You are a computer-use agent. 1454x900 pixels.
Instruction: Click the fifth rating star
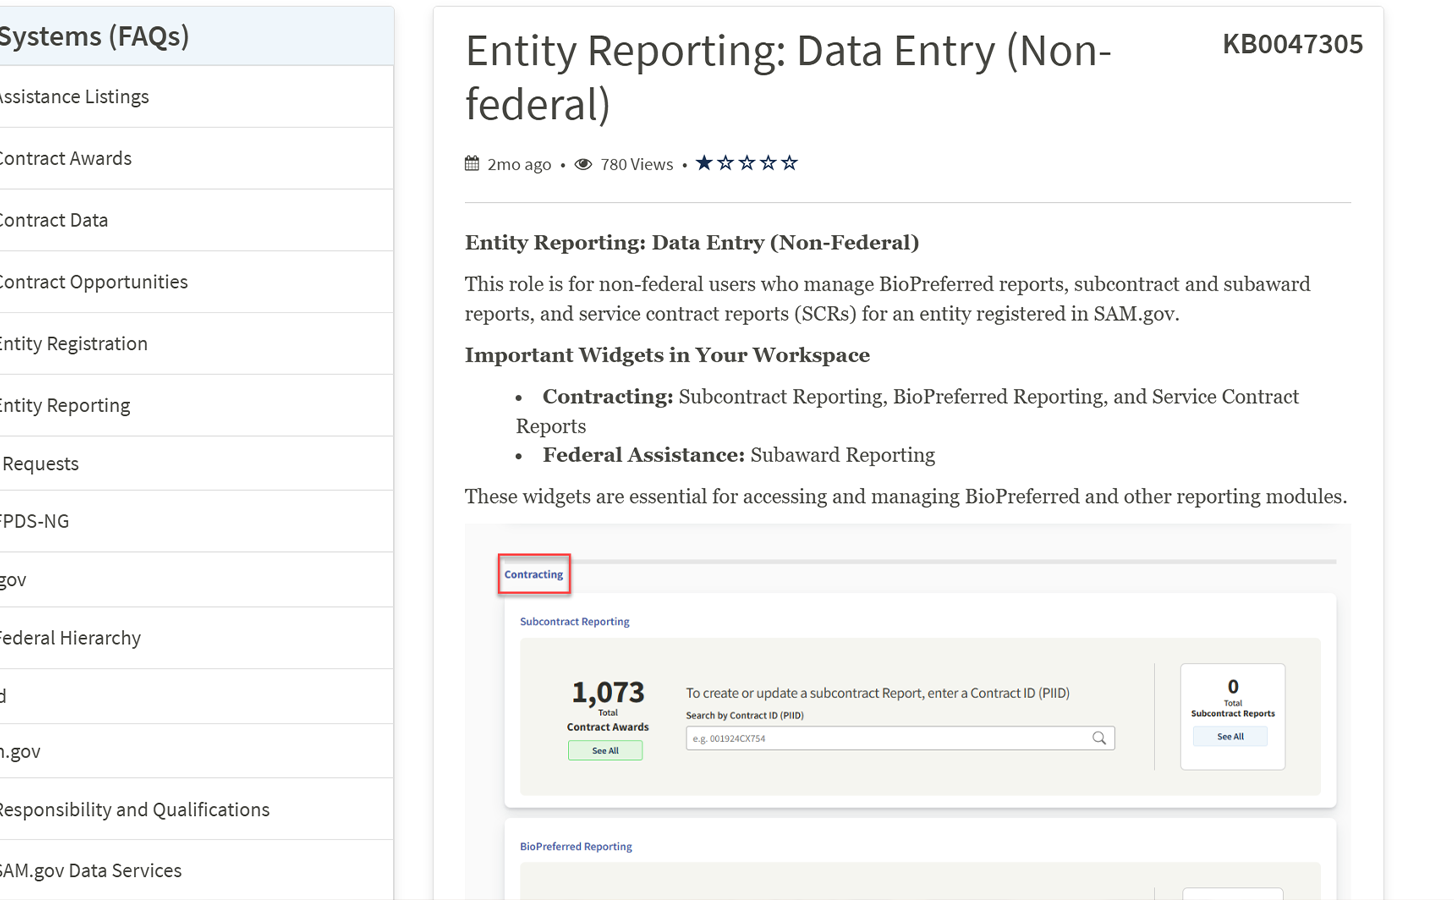[x=790, y=163]
